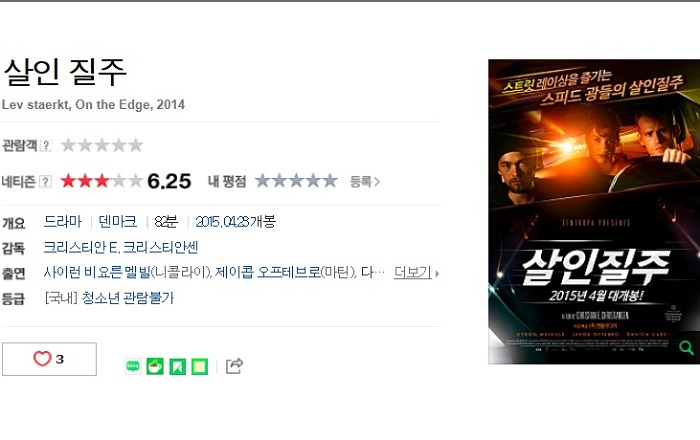Open the 덴마크 country link

coord(117,222)
